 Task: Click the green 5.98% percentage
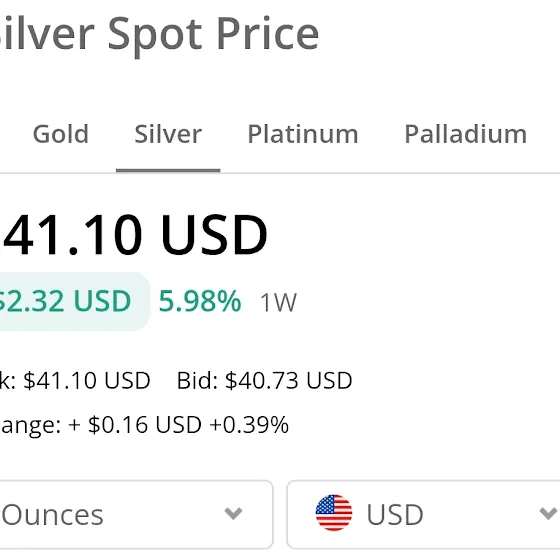click(200, 301)
